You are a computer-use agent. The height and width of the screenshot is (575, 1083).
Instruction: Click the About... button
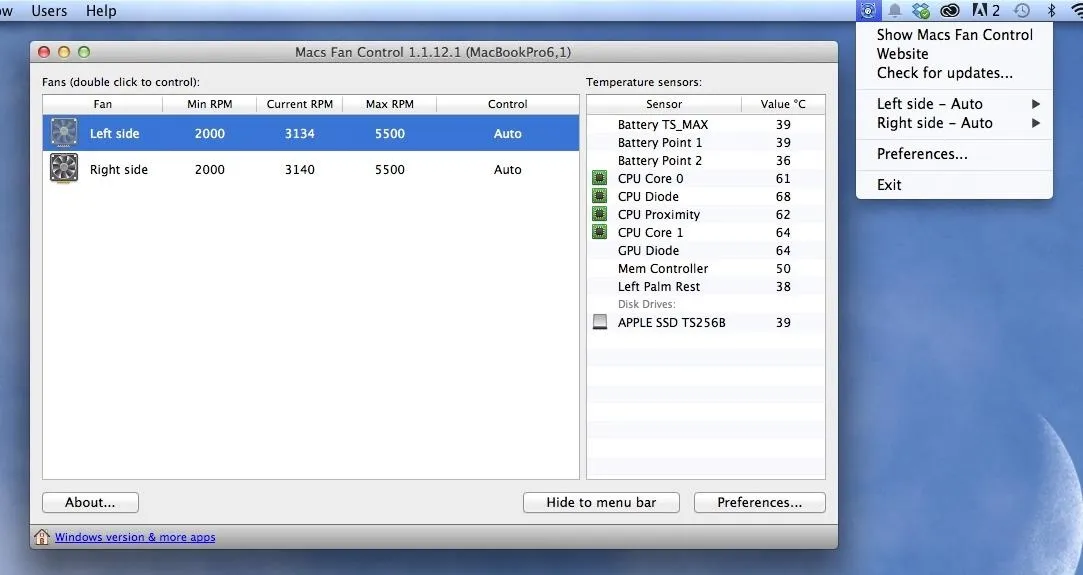pyautogui.click(x=90, y=503)
